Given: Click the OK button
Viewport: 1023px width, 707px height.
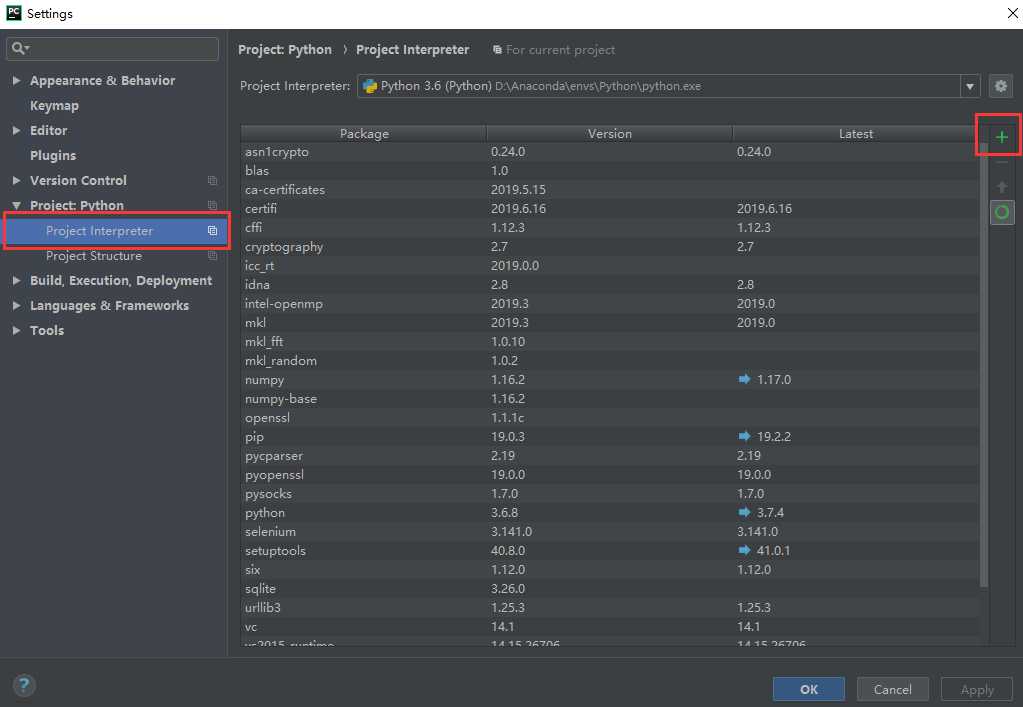Looking at the screenshot, I should (x=808, y=689).
